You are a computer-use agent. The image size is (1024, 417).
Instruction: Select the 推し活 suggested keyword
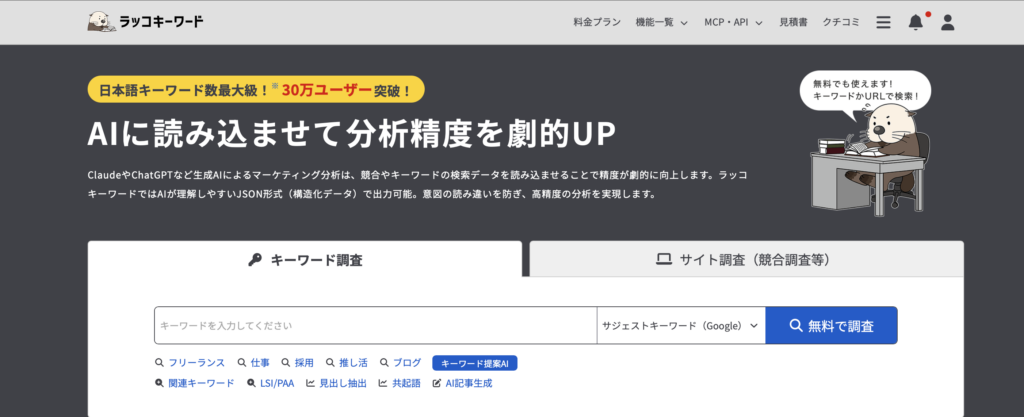tap(353, 363)
